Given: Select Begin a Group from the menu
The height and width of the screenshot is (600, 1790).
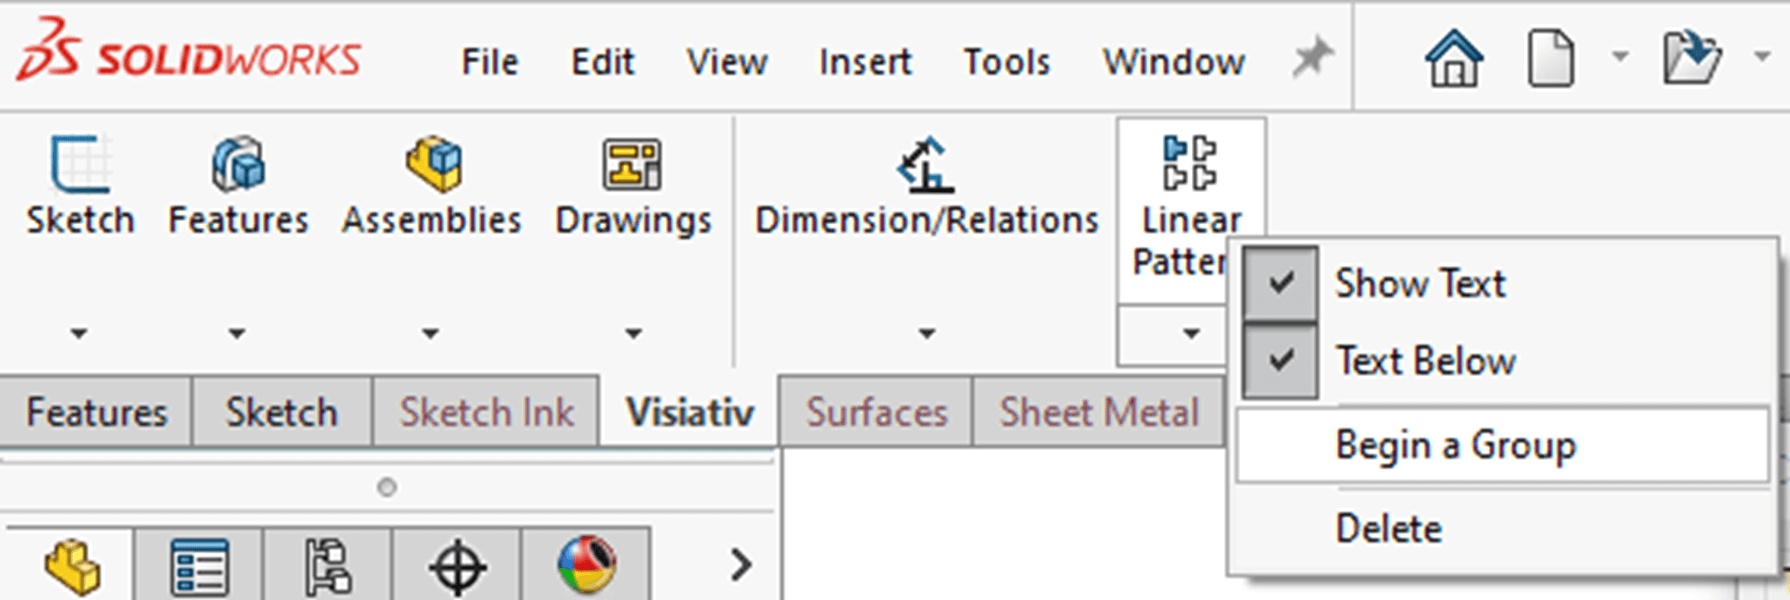Looking at the screenshot, I should (x=1455, y=444).
